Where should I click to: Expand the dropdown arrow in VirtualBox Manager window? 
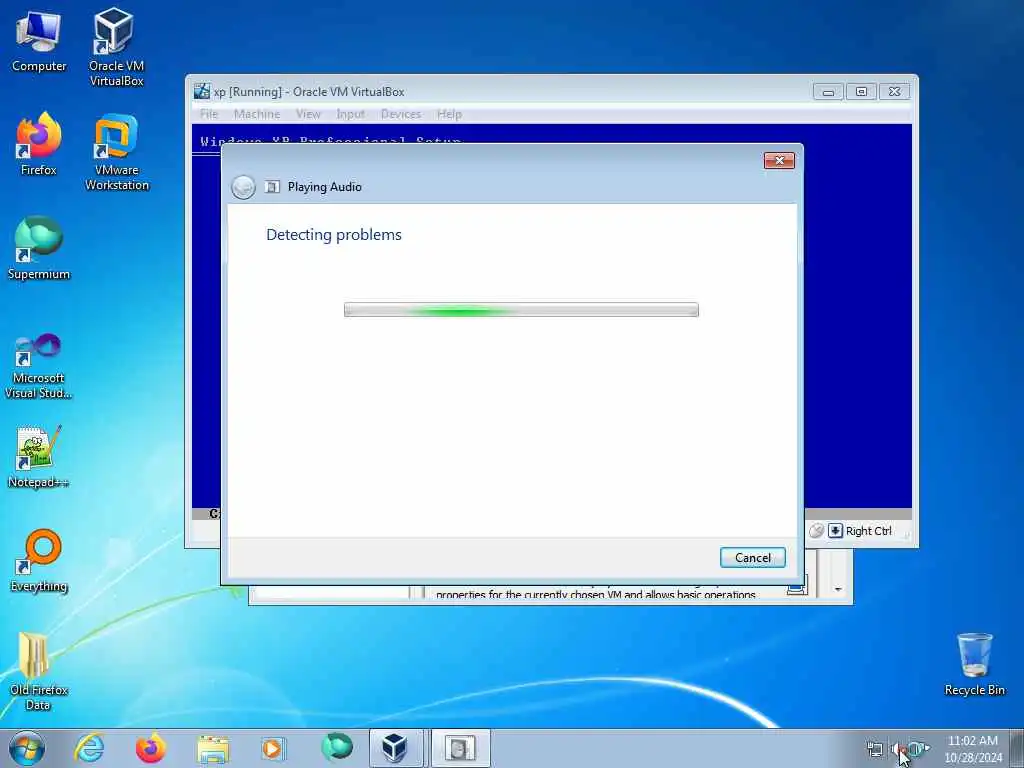click(x=838, y=589)
